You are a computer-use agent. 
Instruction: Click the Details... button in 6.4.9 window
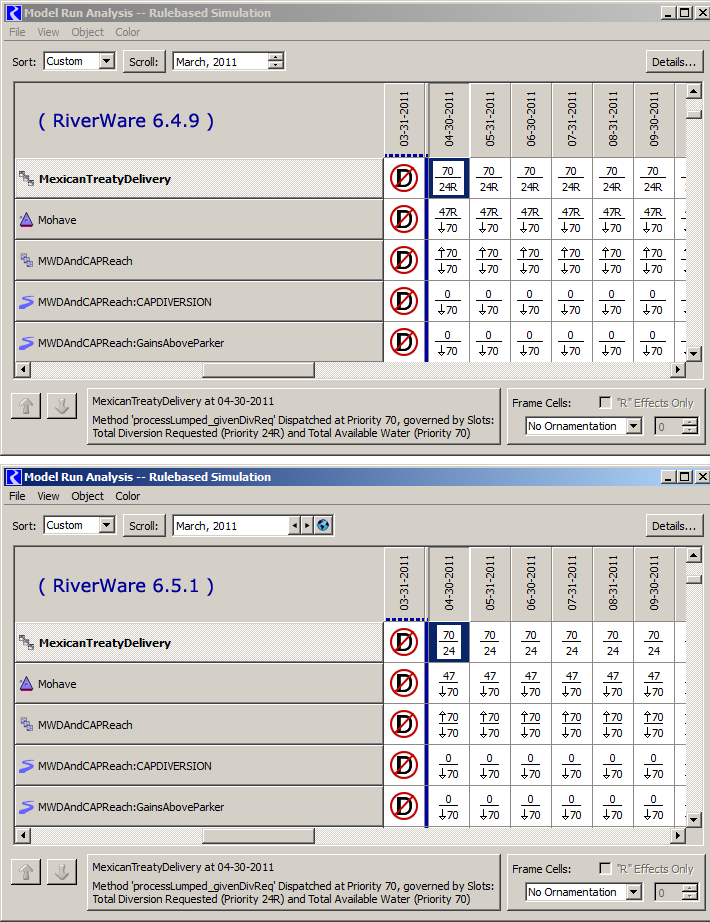(674, 62)
